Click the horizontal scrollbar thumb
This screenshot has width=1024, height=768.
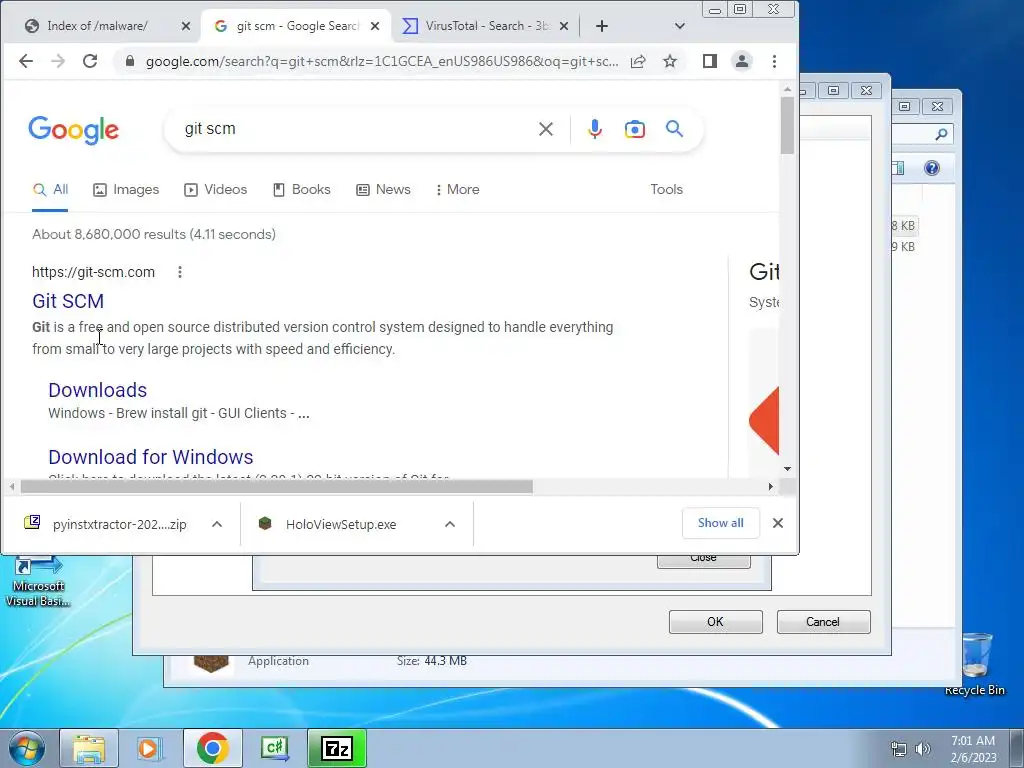(276, 487)
